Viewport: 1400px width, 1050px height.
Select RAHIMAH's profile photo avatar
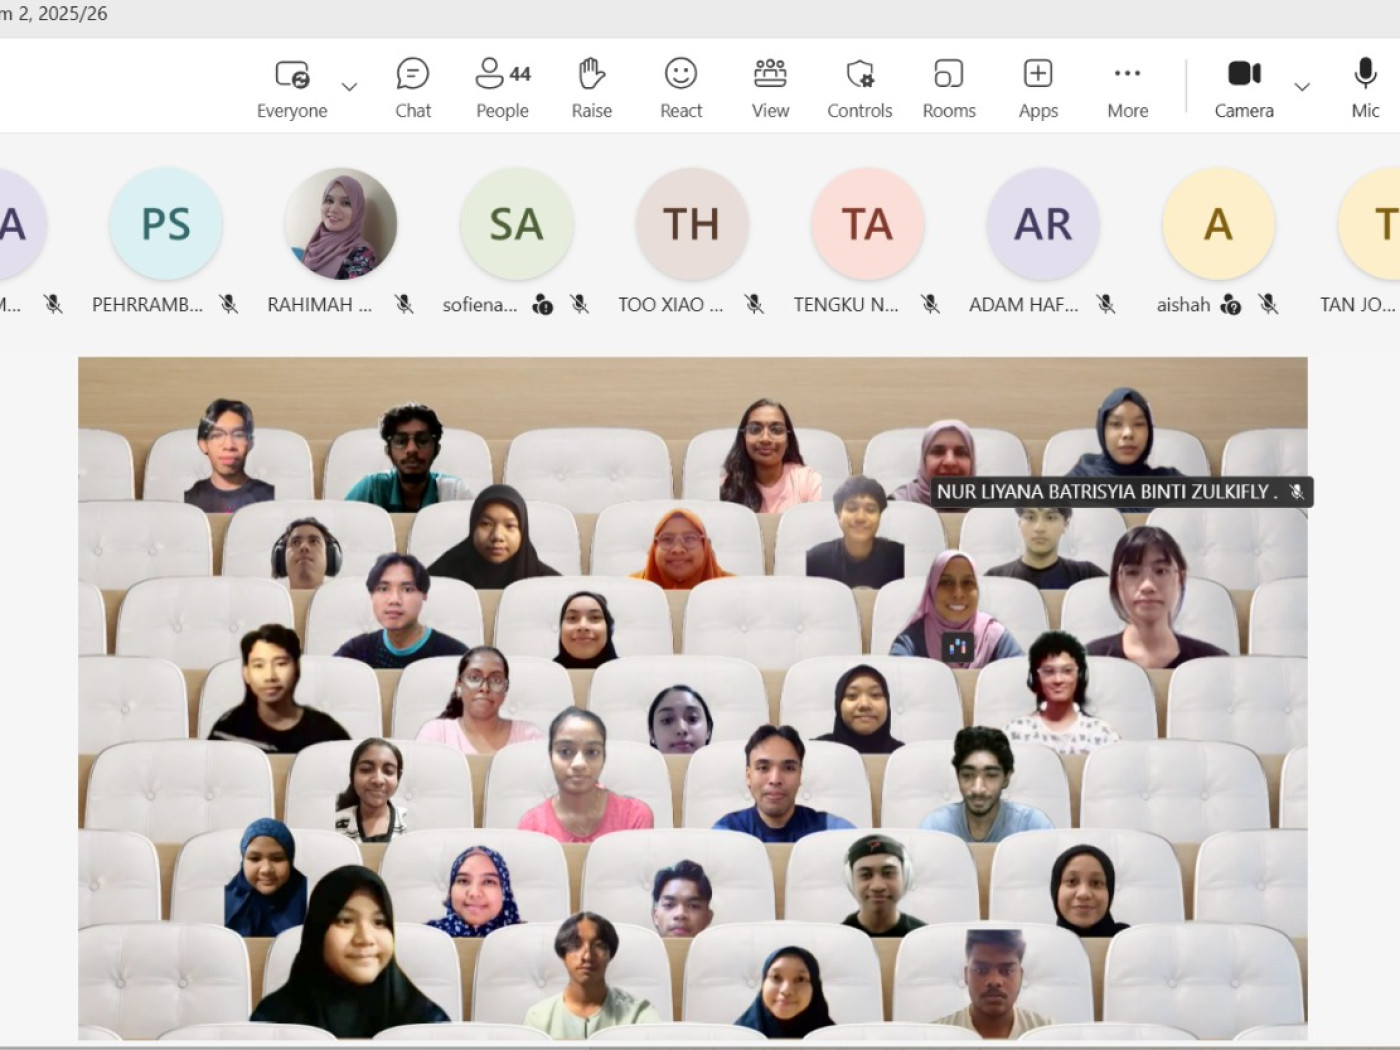point(341,224)
